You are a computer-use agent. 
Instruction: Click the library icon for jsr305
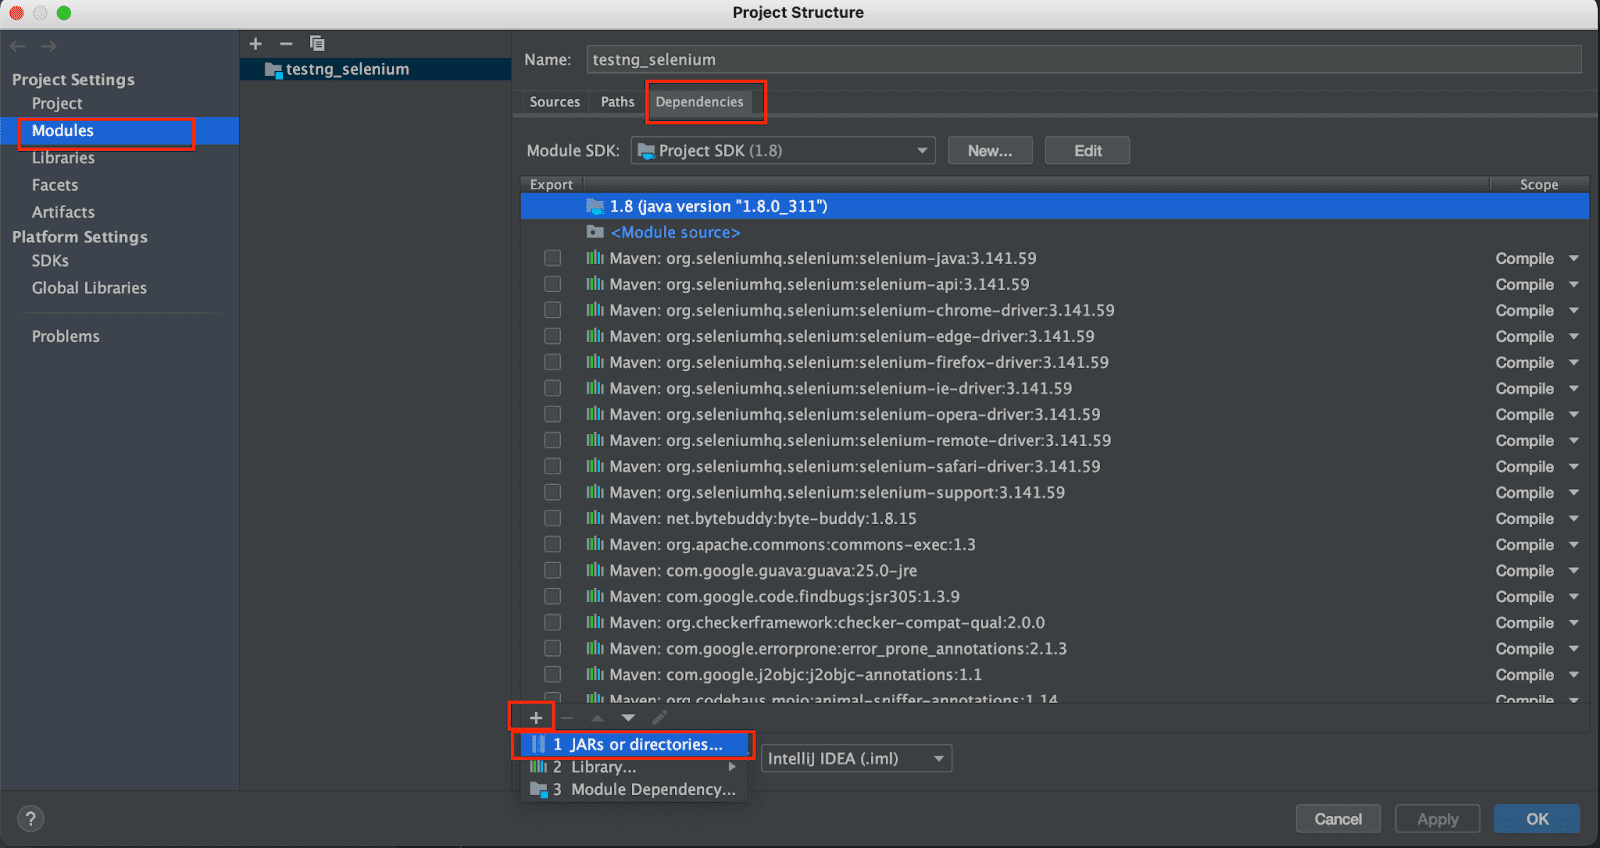tap(595, 596)
